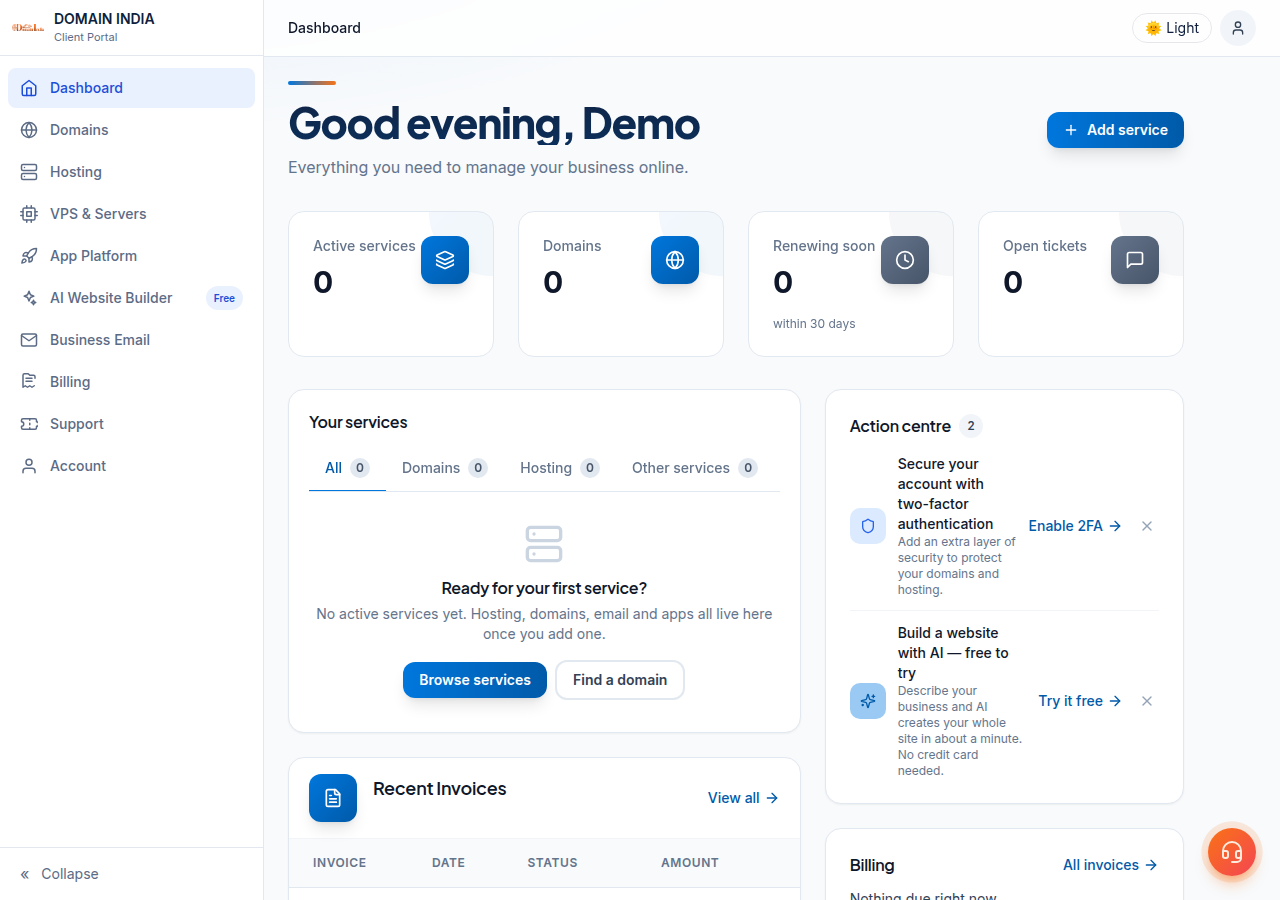Open the support headset chat bubble
1280x900 pixels.
(1232, 852)
